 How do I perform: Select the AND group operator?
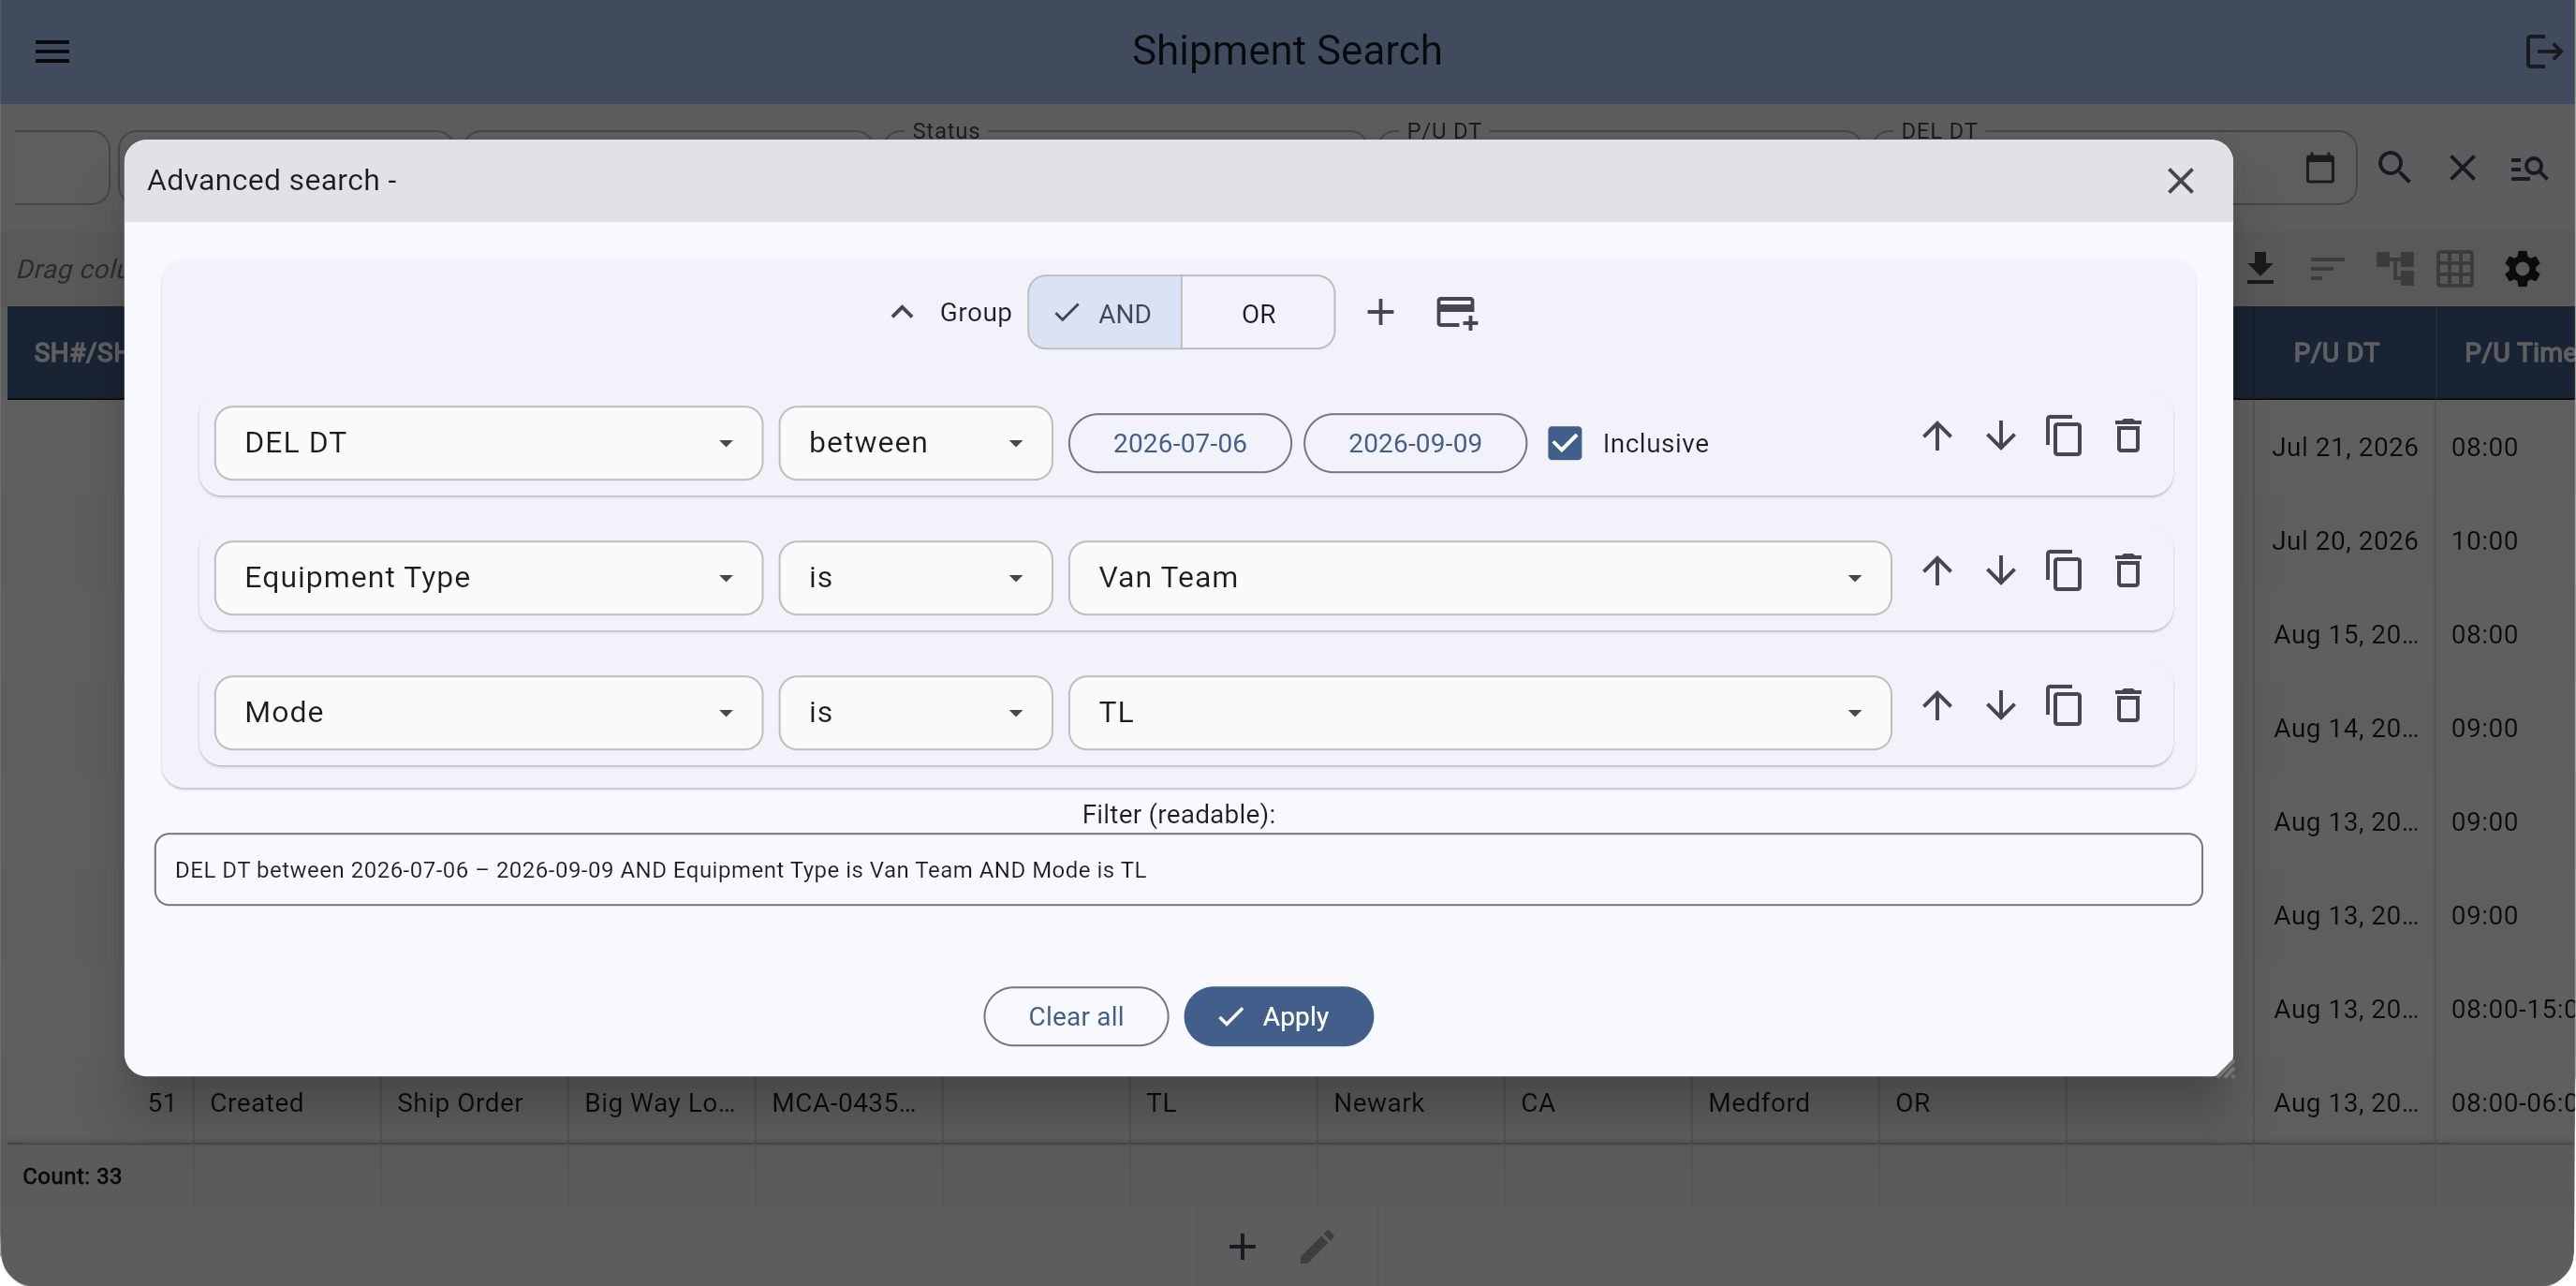[x=1104, y=313]
